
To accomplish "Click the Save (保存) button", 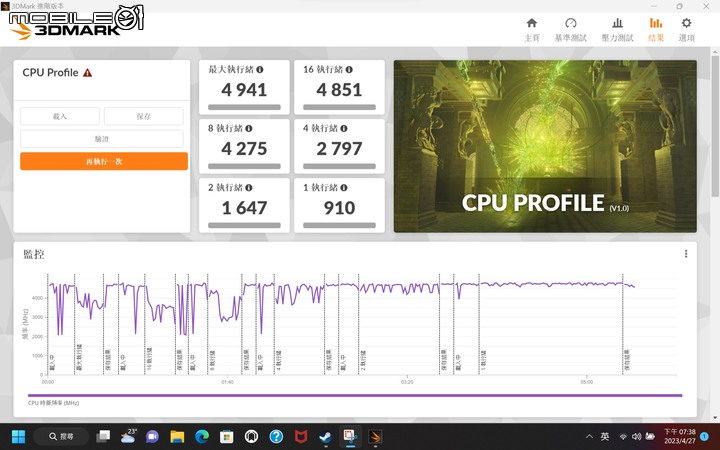I will click(144, 116).
